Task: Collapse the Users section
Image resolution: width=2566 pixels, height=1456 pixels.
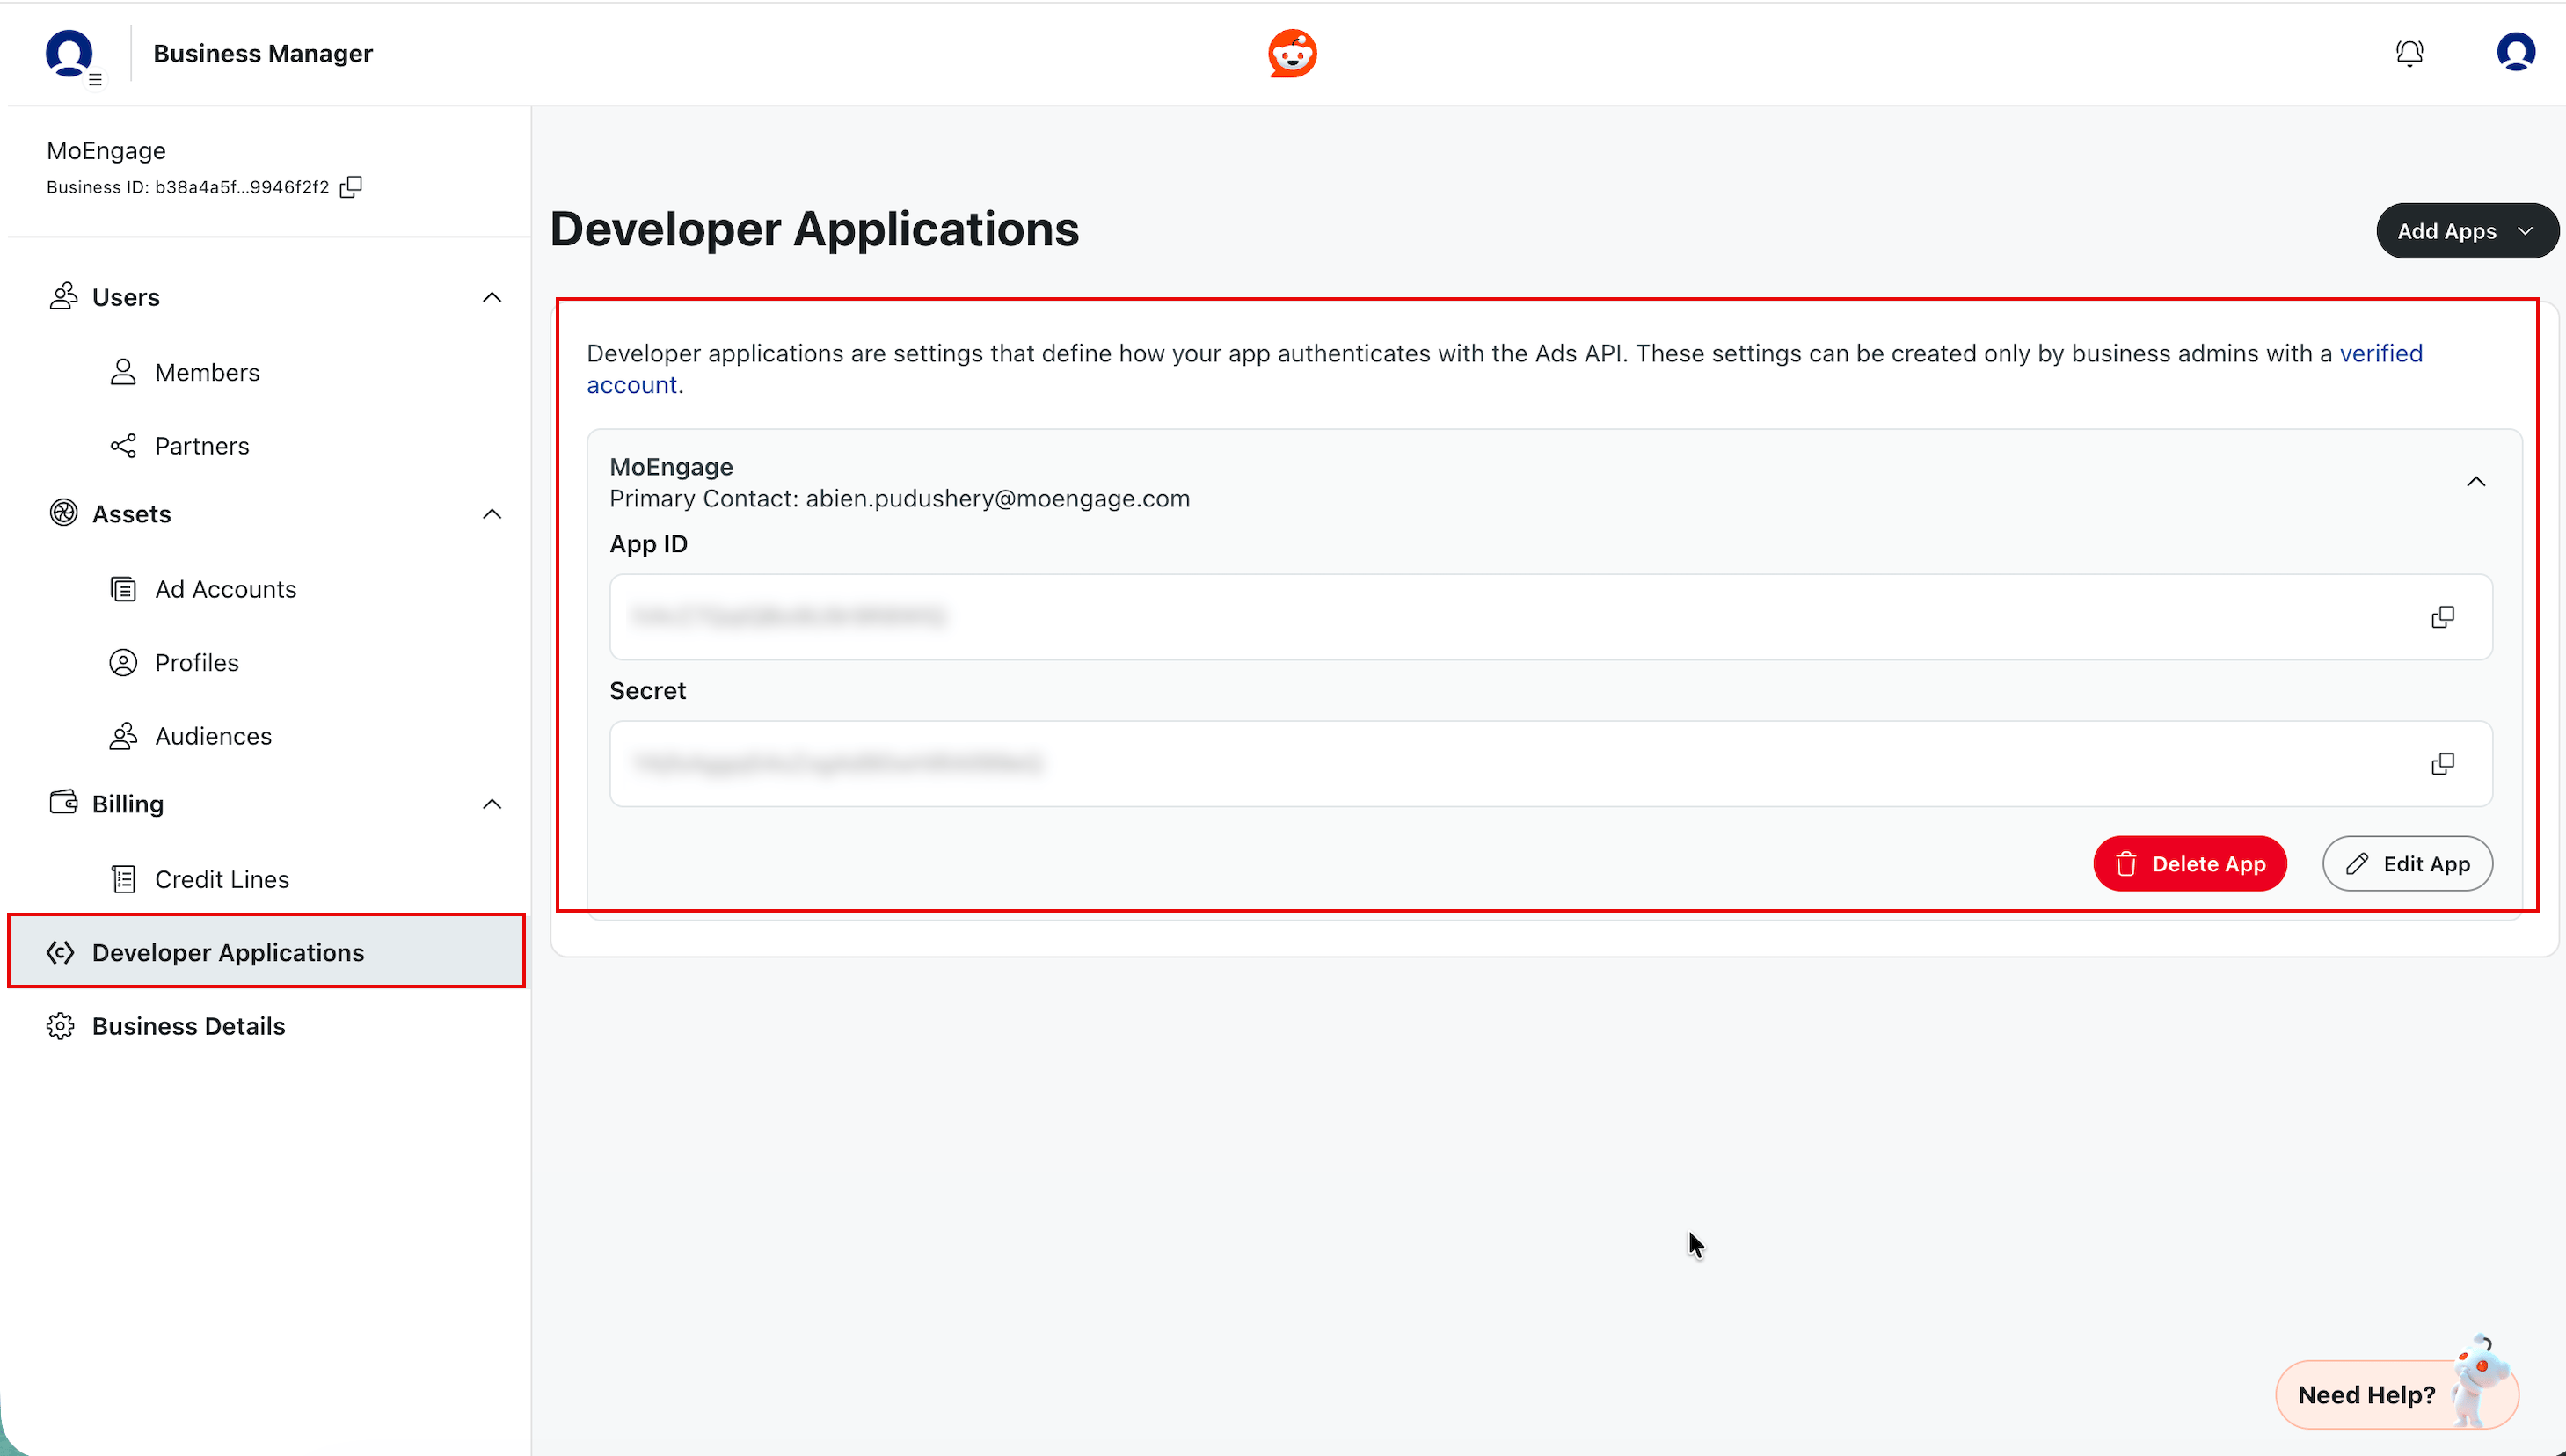Action: tap(492, 297)
